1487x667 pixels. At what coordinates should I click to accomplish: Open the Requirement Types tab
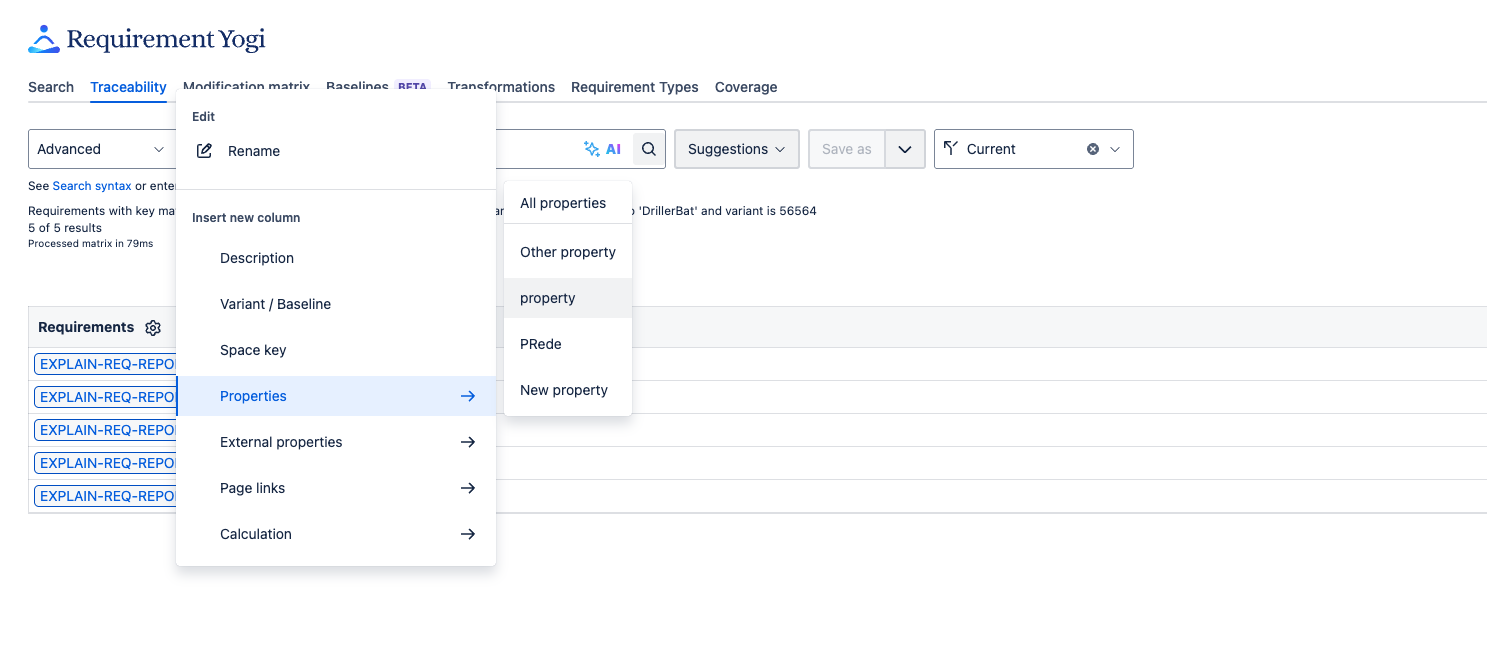point(634,87)
